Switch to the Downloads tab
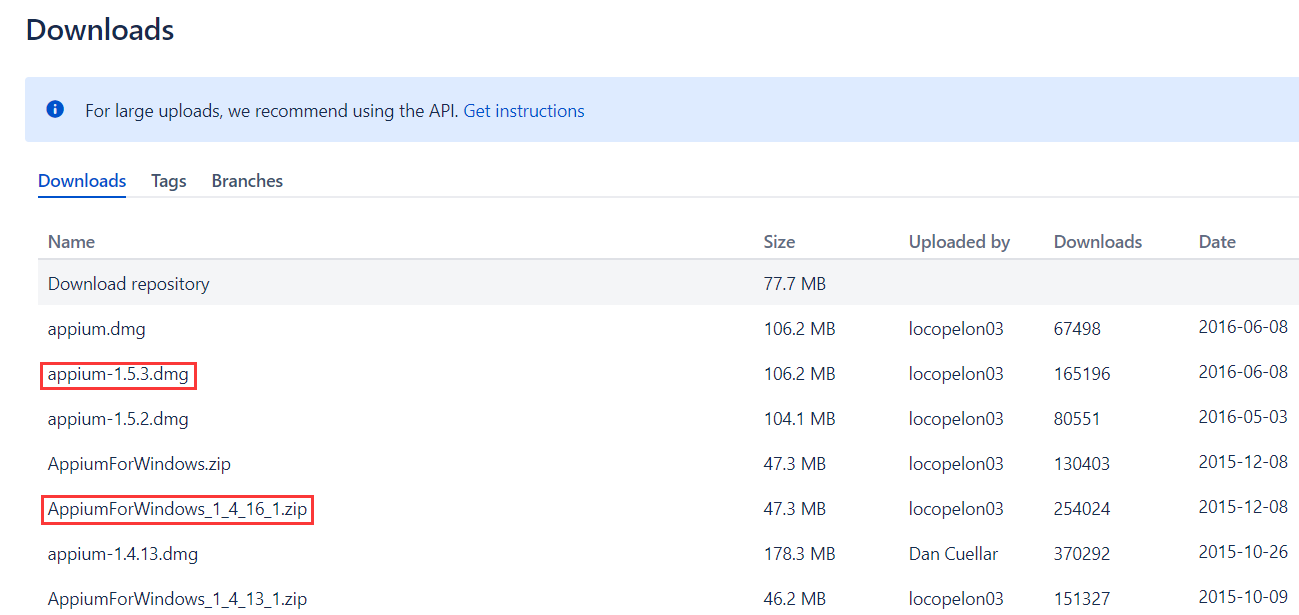This screenshot has width=1299, height=615. click(82, 181)
